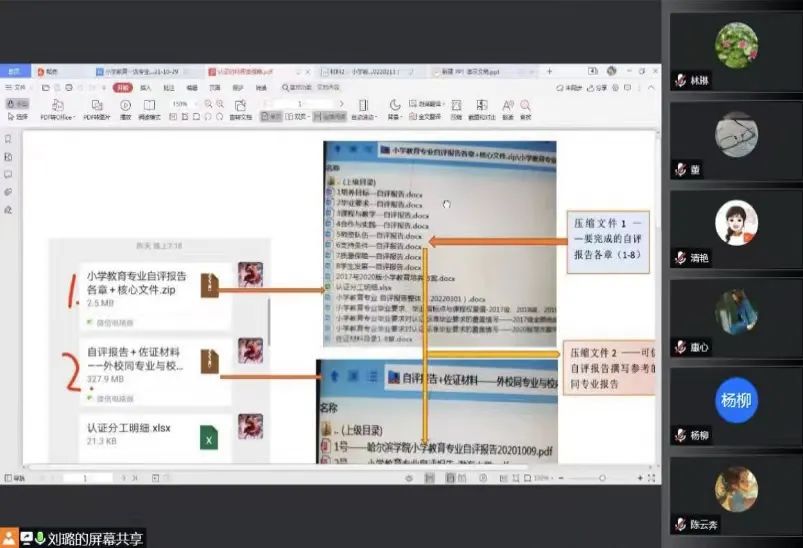Click the PDF转Office conversion icon
This screenshot has width=803, height=548.
(x=58, y=106)
